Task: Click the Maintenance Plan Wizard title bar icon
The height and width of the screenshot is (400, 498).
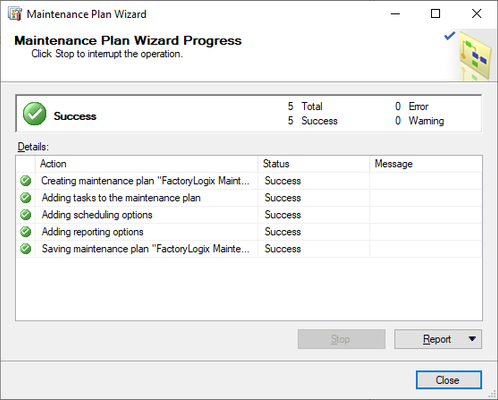Action: pyautogui.click(x=15, y=14)
